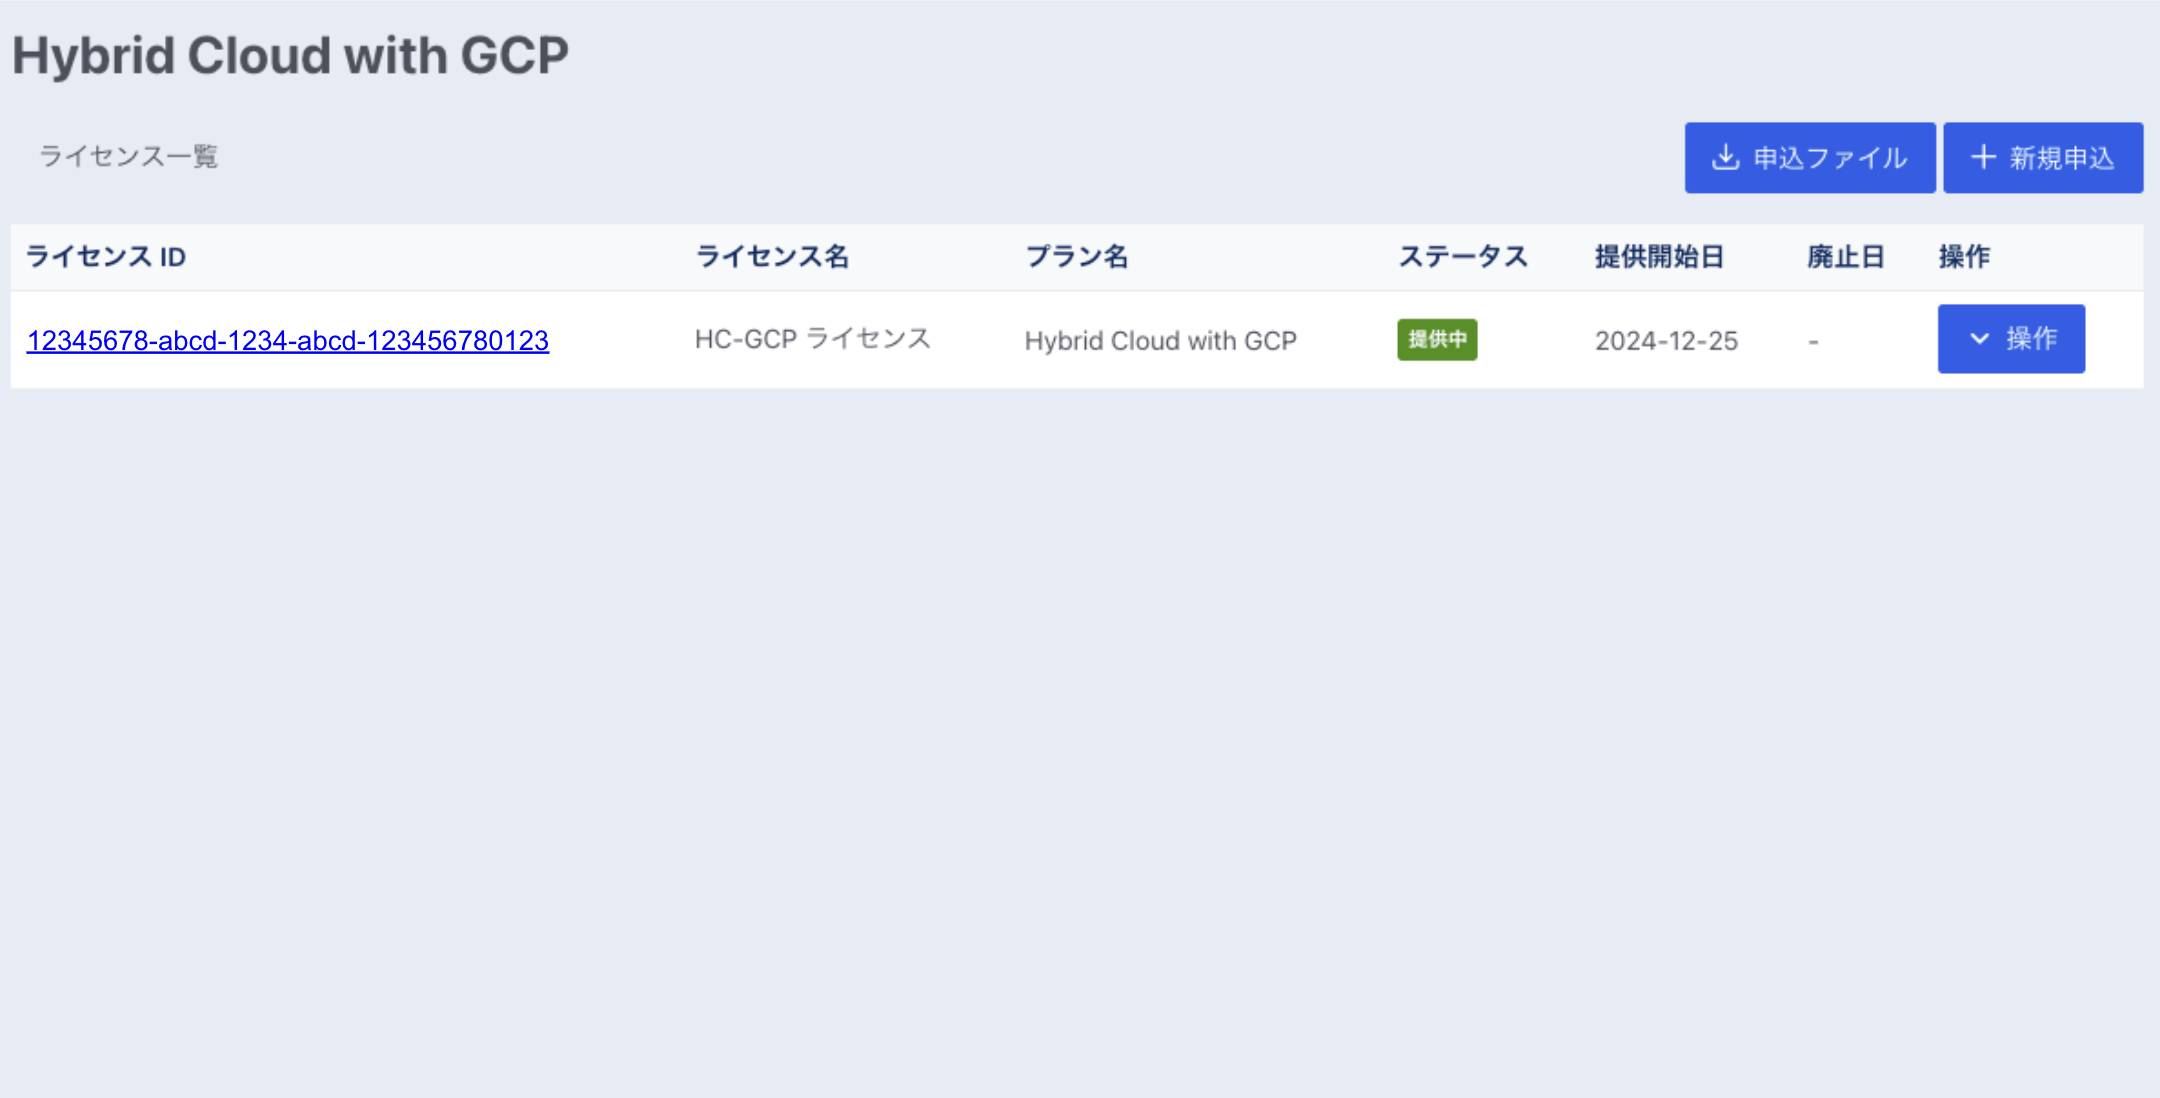Open license 12345678-abcd-1234-abcd-123456780123 link
This screenshot has height=1098, width=2160.
click(288, 341)
